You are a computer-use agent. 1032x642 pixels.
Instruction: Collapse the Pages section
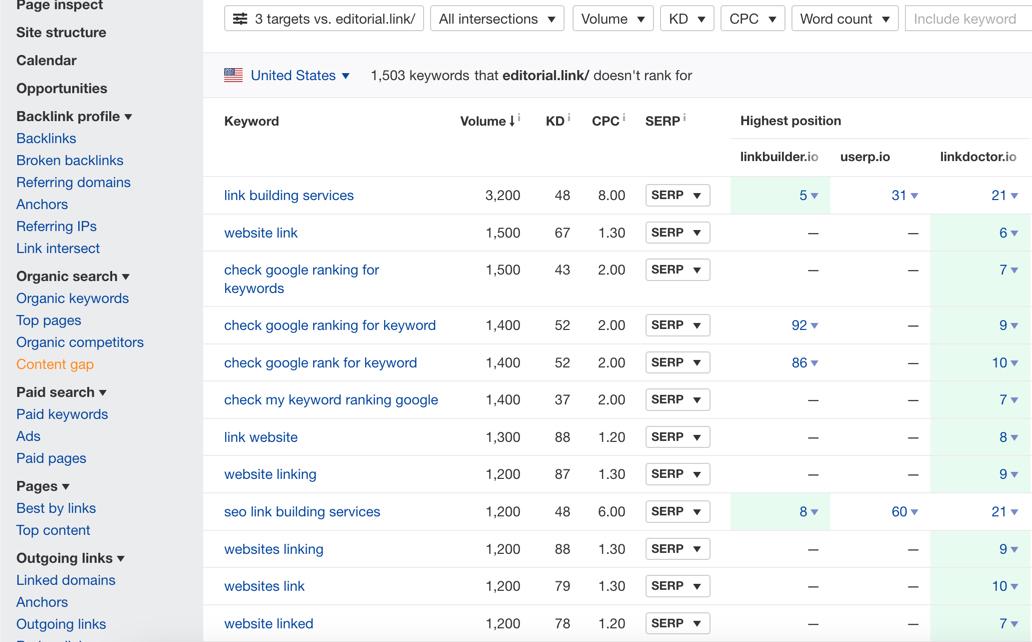pos(43,487)
